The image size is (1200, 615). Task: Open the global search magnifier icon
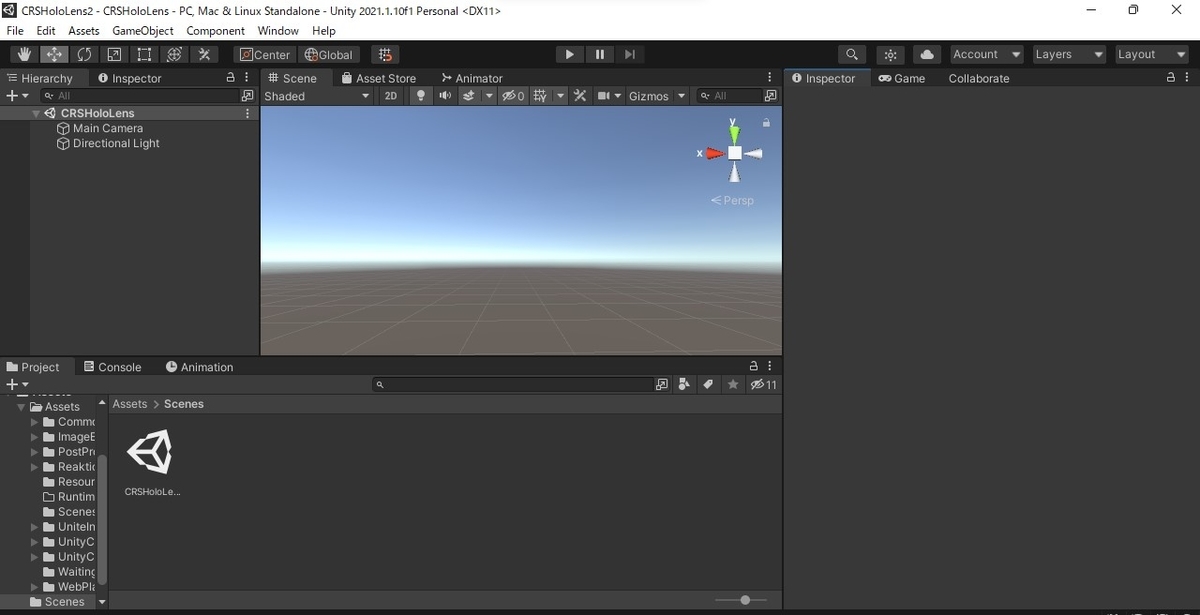[x=851, y=54]
